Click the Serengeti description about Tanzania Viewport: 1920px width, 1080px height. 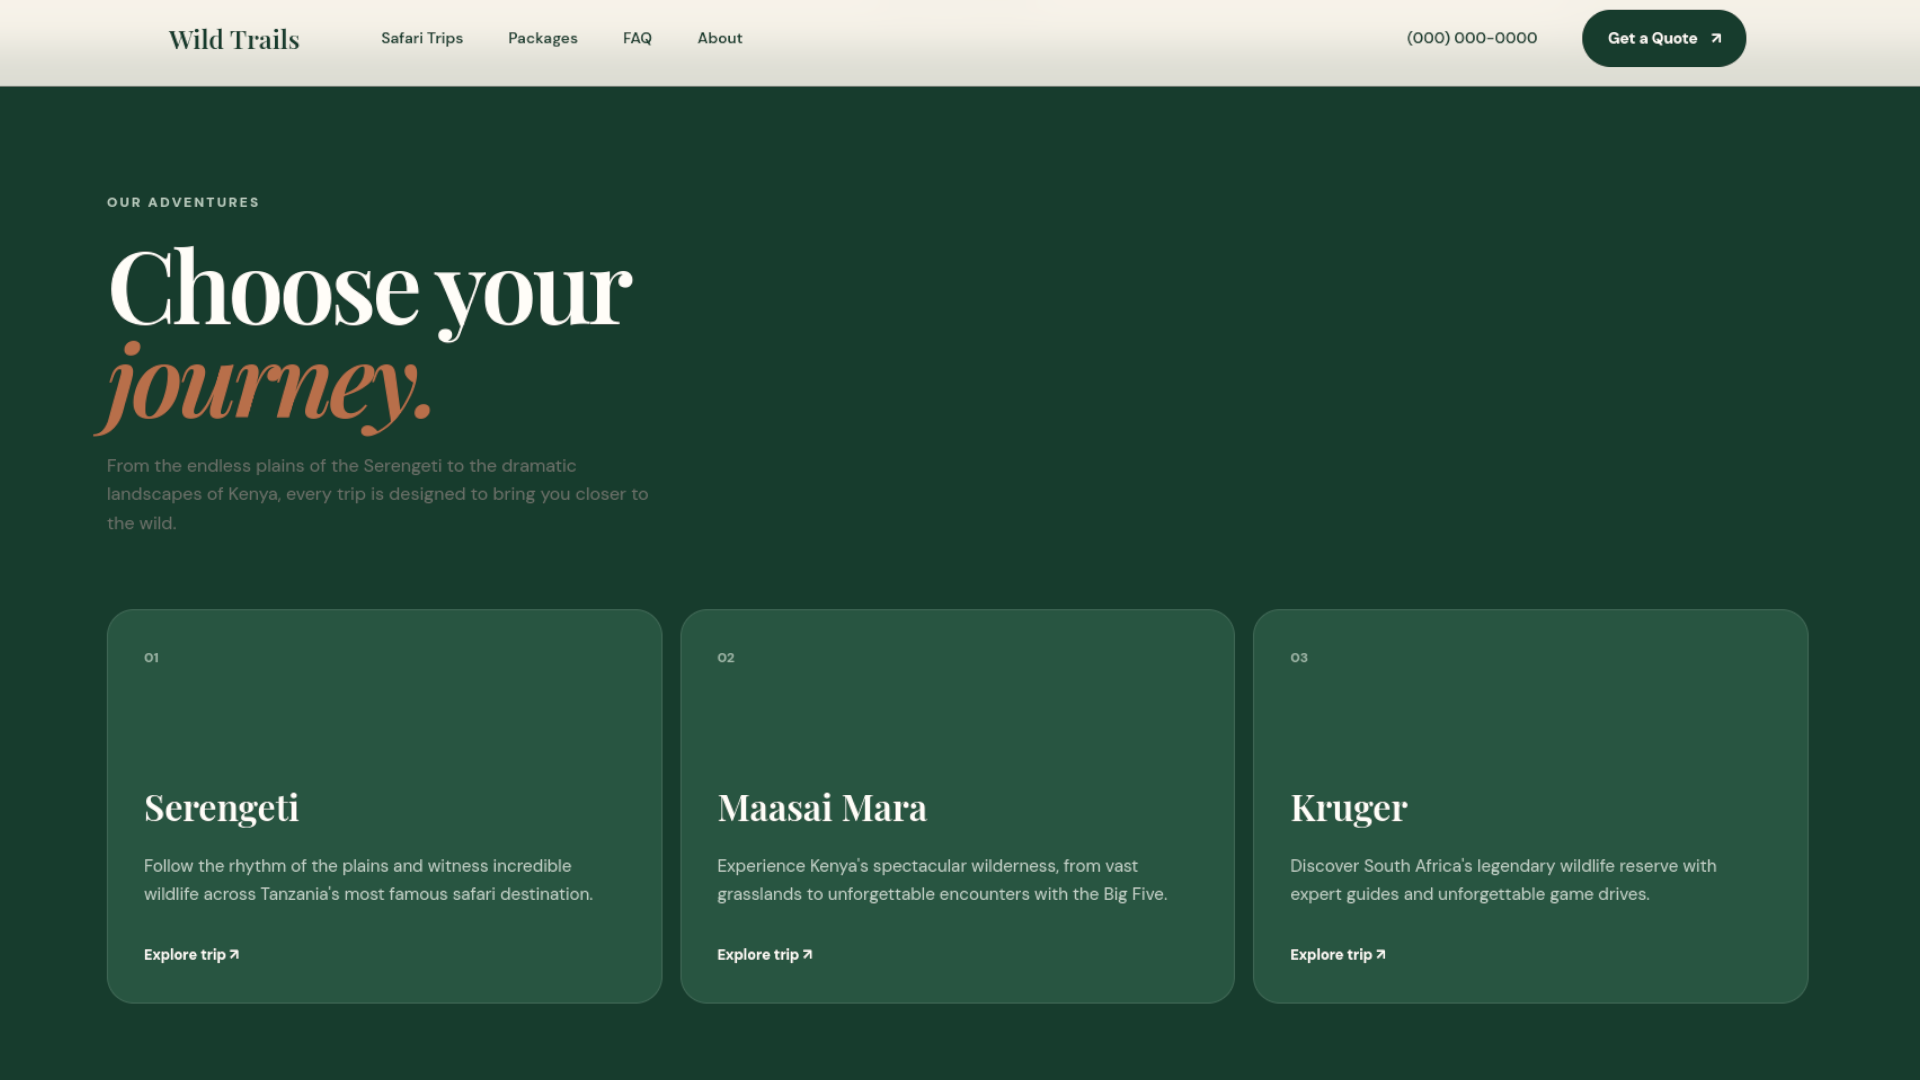coord(368,880)
